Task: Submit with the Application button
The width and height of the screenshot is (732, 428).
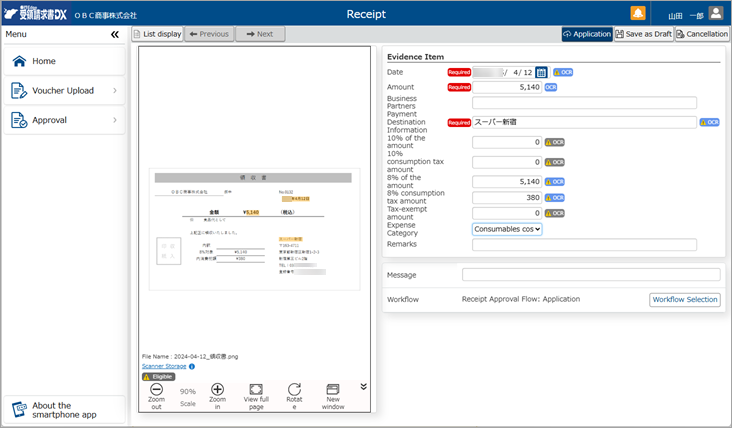Action: point(587,34)
